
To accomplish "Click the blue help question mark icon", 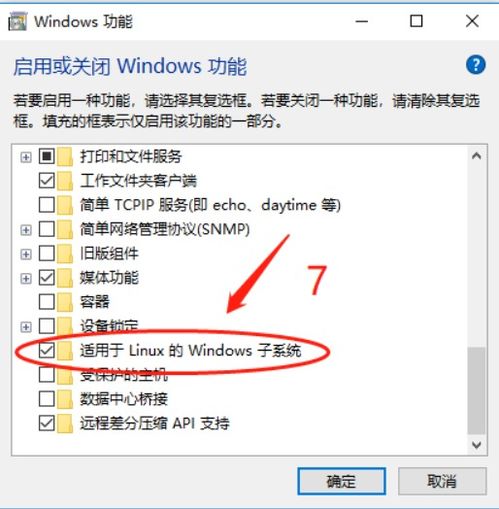I will (x=475, y=65).
